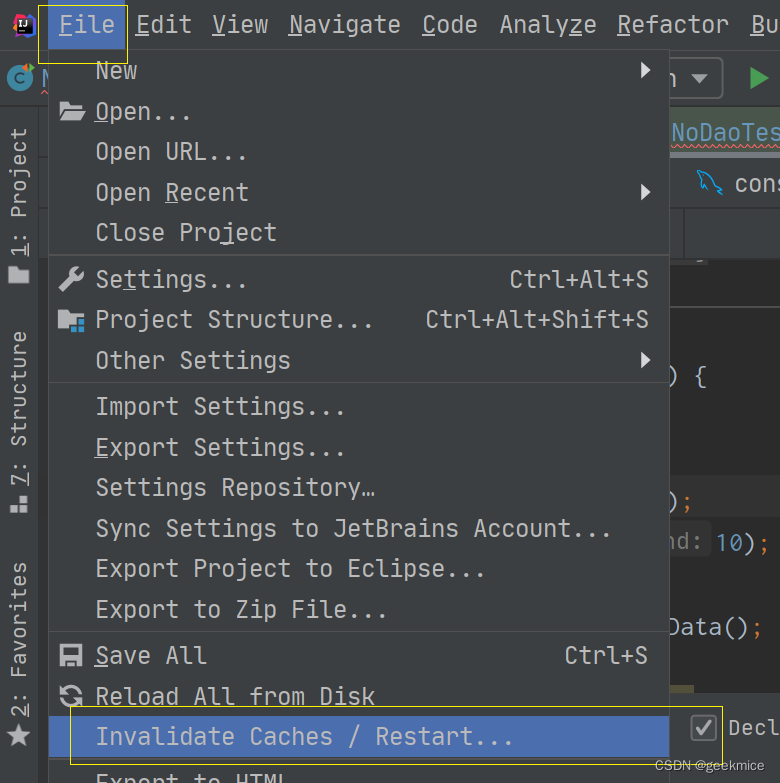Select Sync Settings to JetBrains Account...
Image resolution: width=780 pixels, height=783 pixels.
click(359, 528)
